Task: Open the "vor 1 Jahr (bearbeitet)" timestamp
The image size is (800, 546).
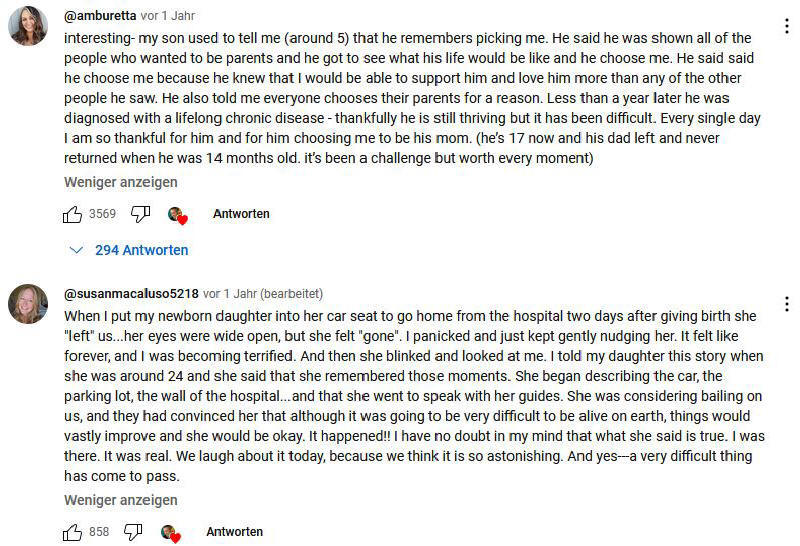Action: click(263, 294)
